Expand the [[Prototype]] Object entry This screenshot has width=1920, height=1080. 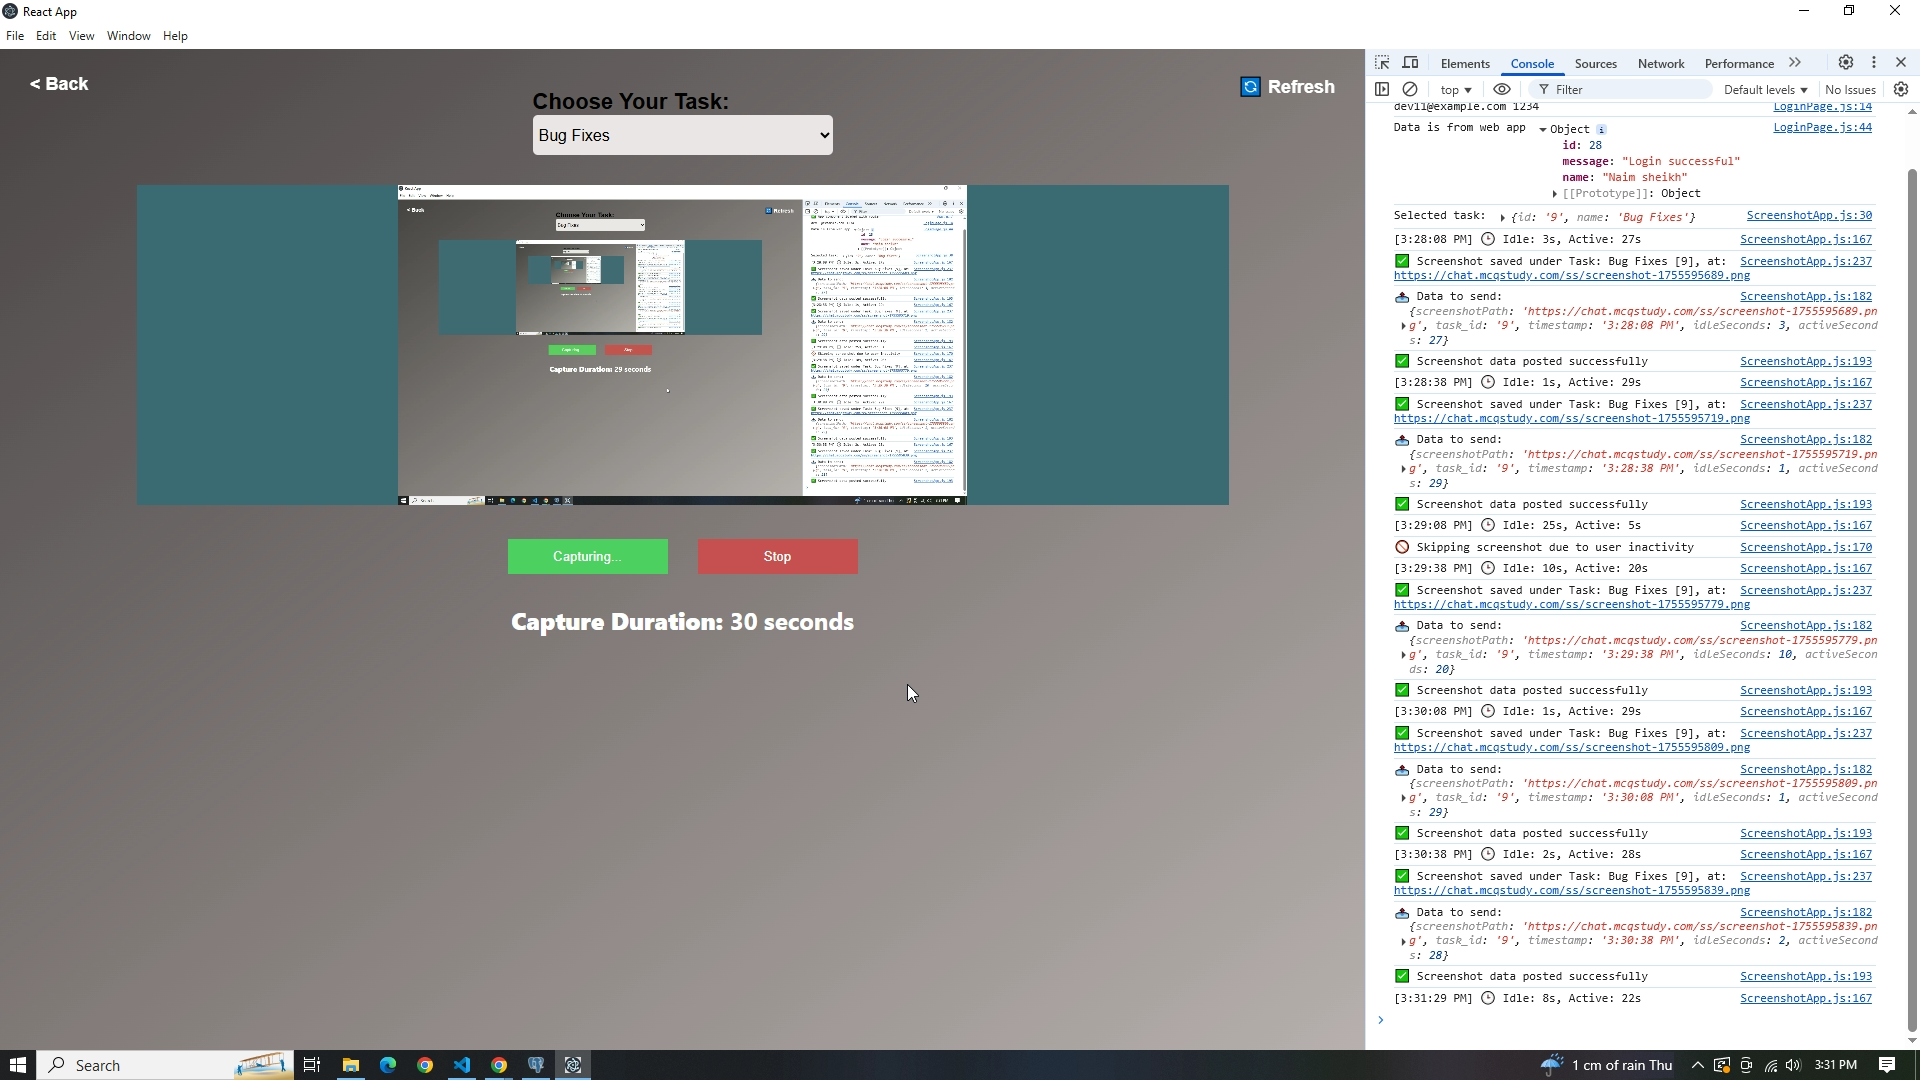(x=1555, y=194)
